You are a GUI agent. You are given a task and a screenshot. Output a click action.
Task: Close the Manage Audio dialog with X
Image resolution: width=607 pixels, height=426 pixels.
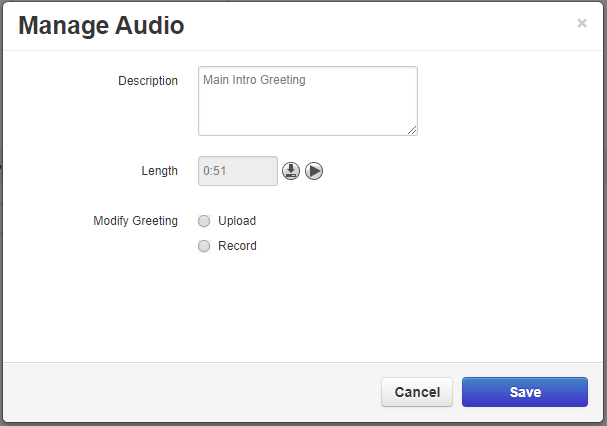582,23
